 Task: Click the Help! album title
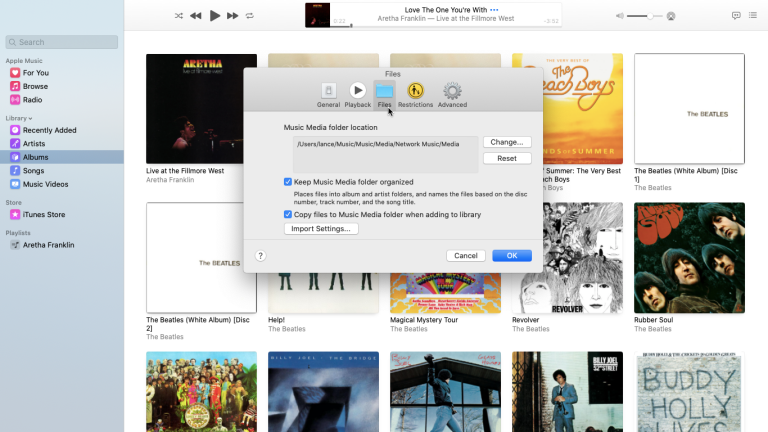coord(277,320)
